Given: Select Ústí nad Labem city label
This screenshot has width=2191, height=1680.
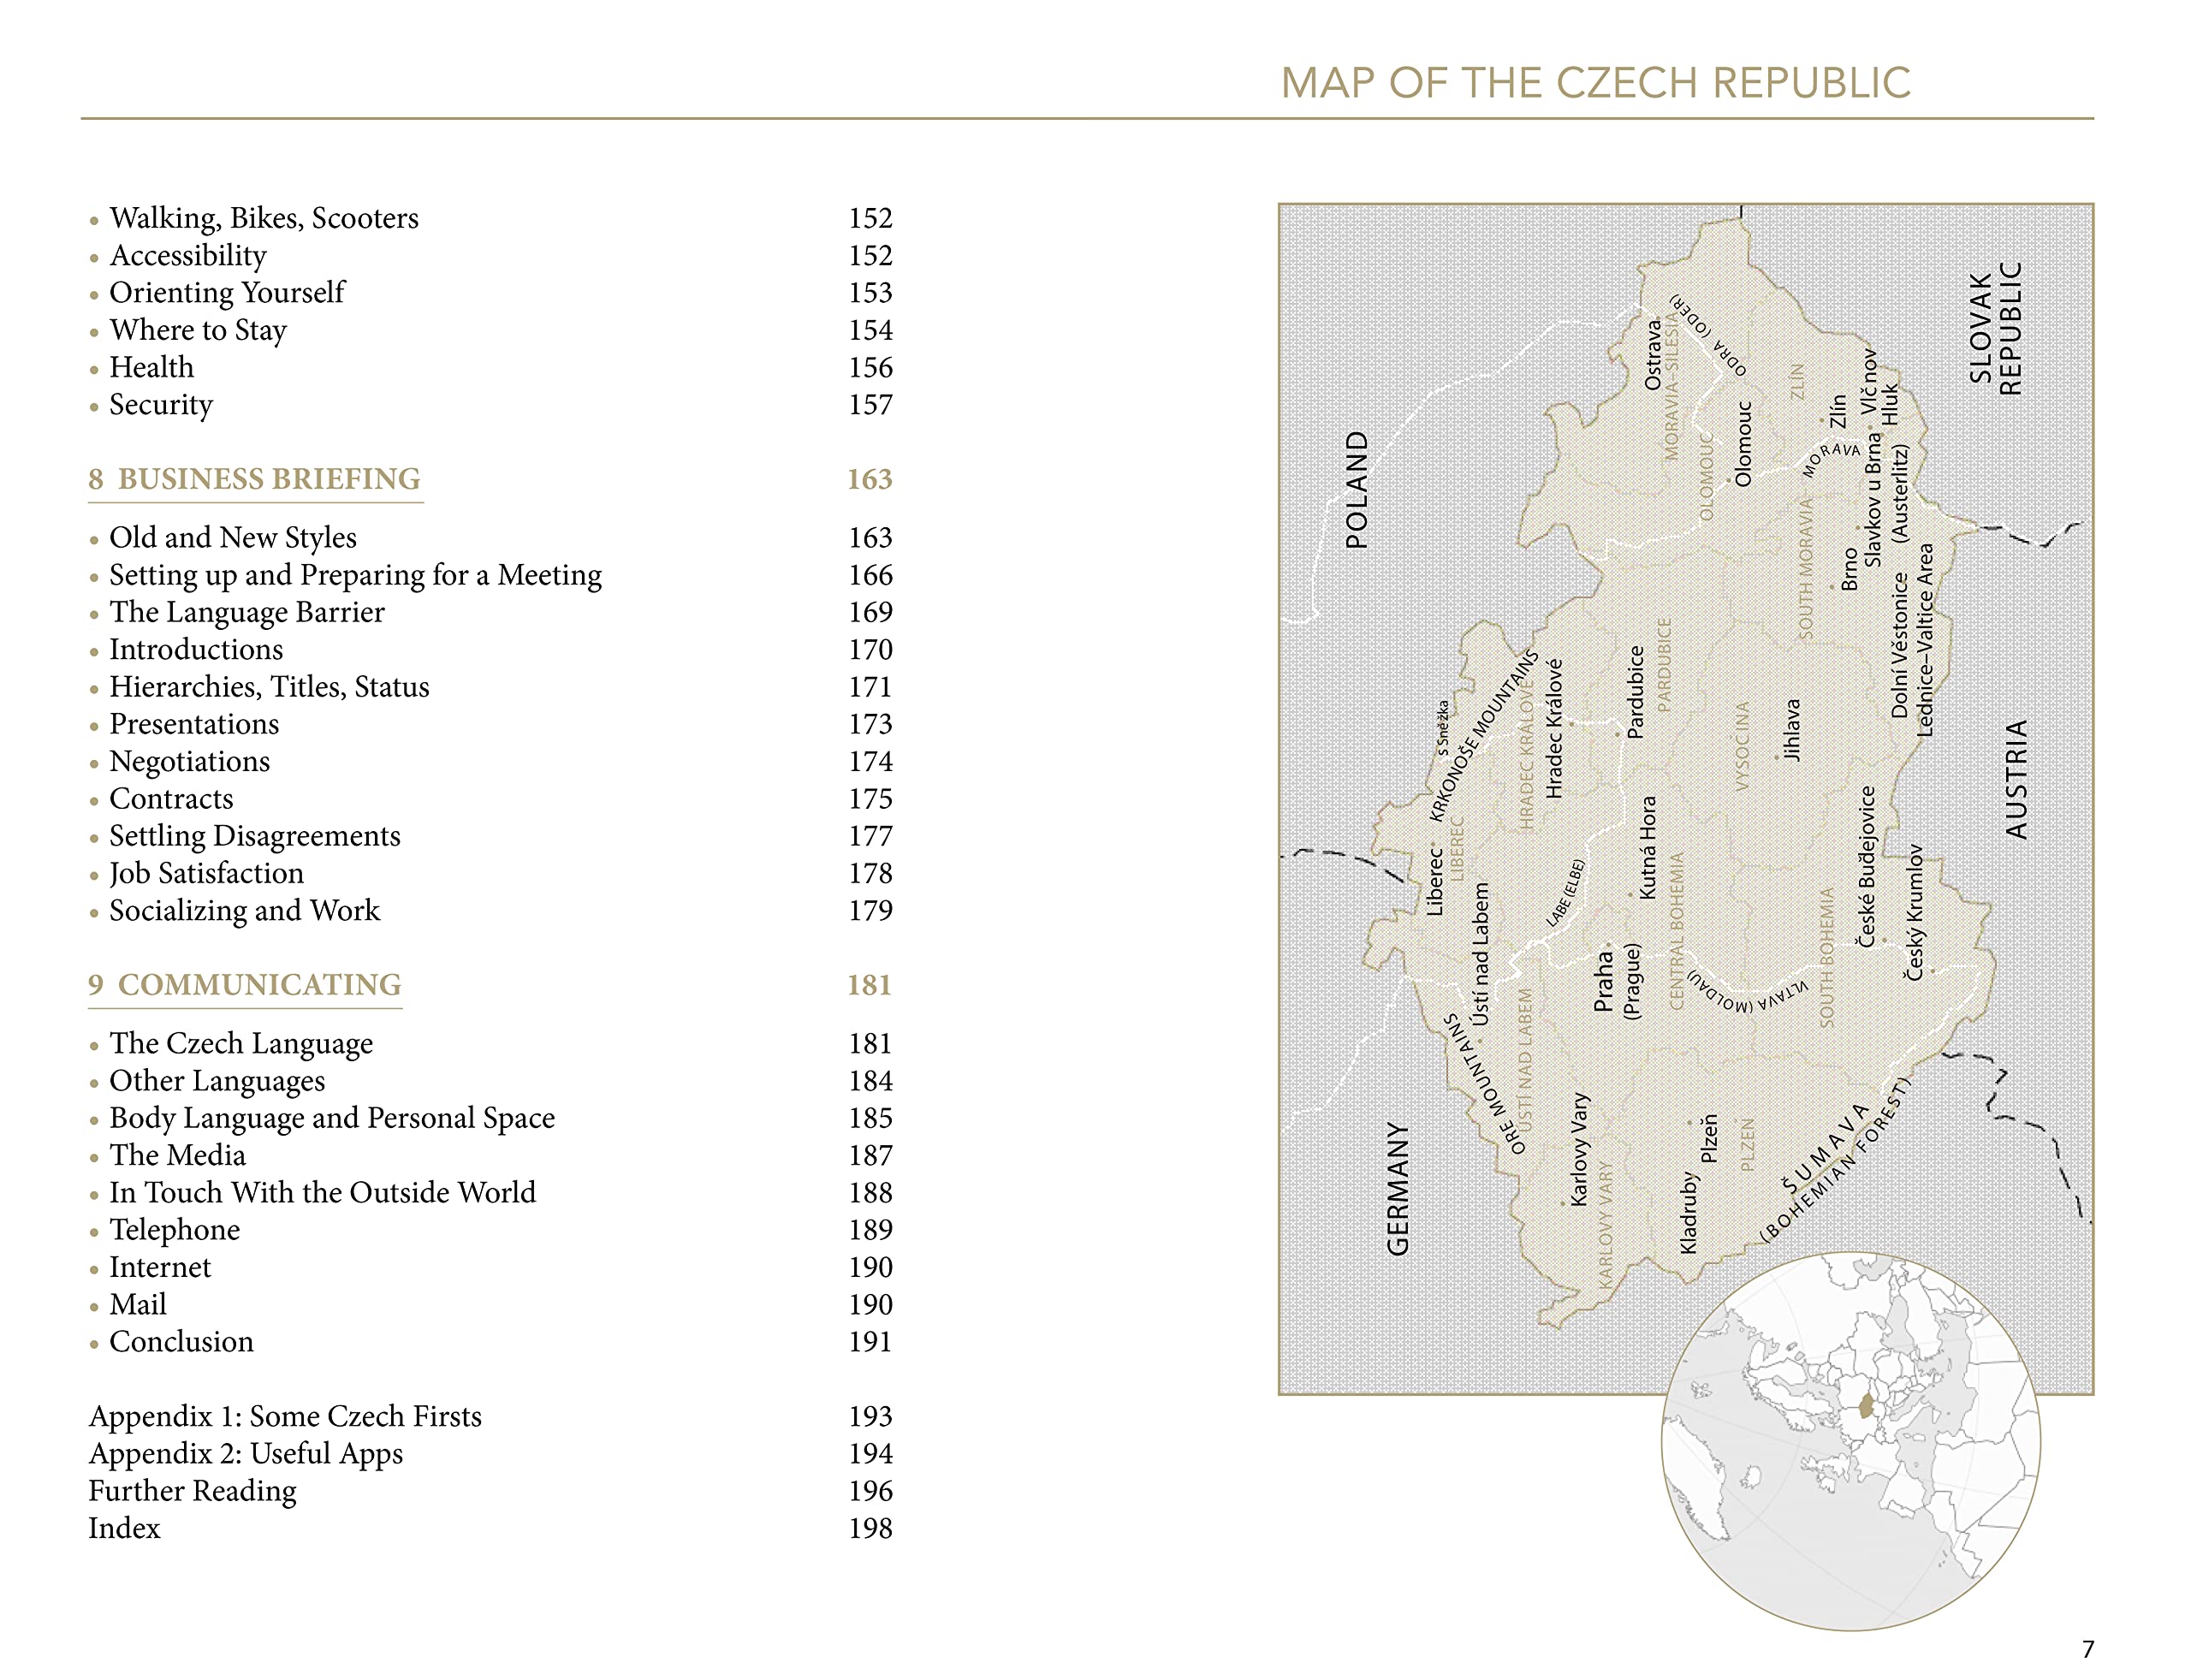Looking at the screenshot, I should pos(1480,954).
